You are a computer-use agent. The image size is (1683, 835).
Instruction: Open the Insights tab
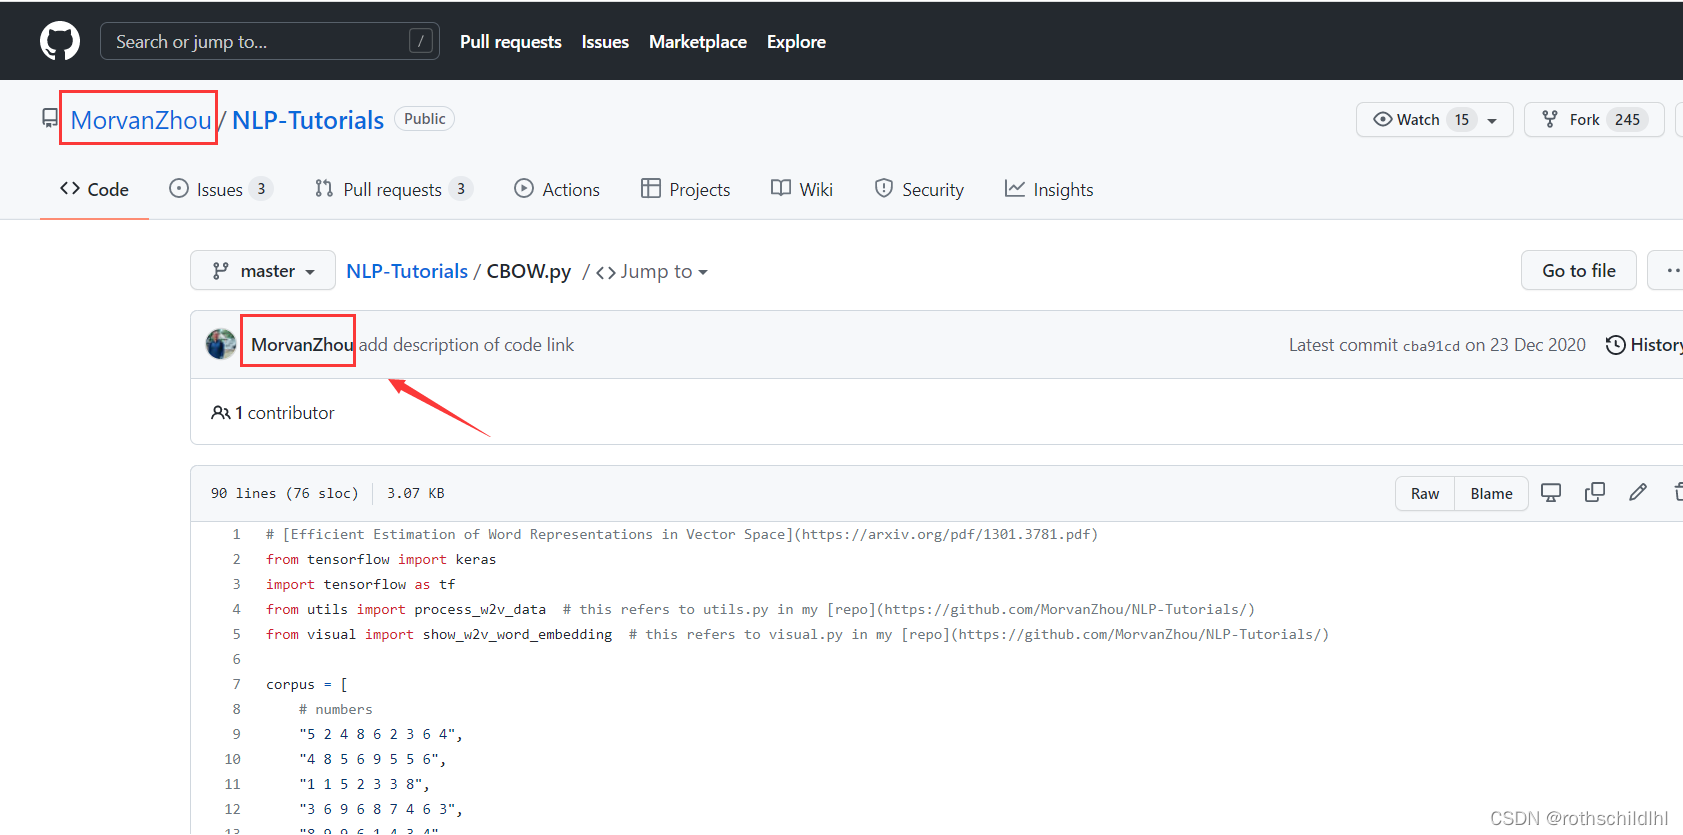coord(1049,189)
